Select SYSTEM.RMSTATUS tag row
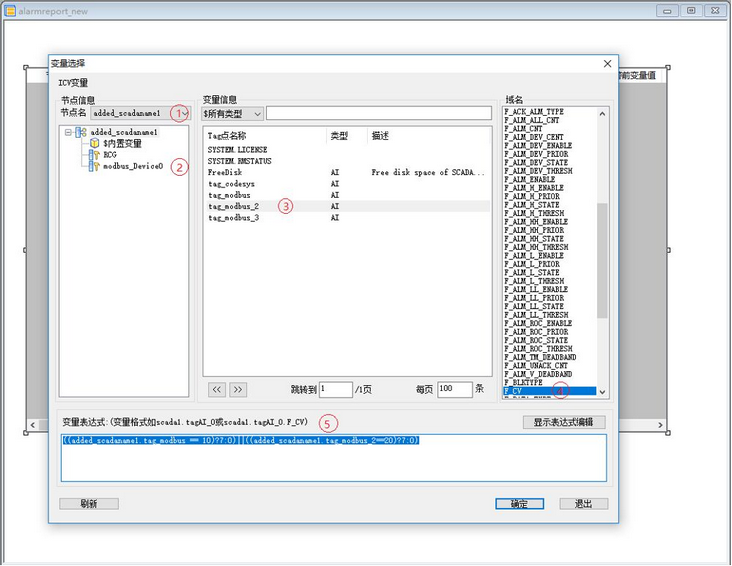 (347, 161)
